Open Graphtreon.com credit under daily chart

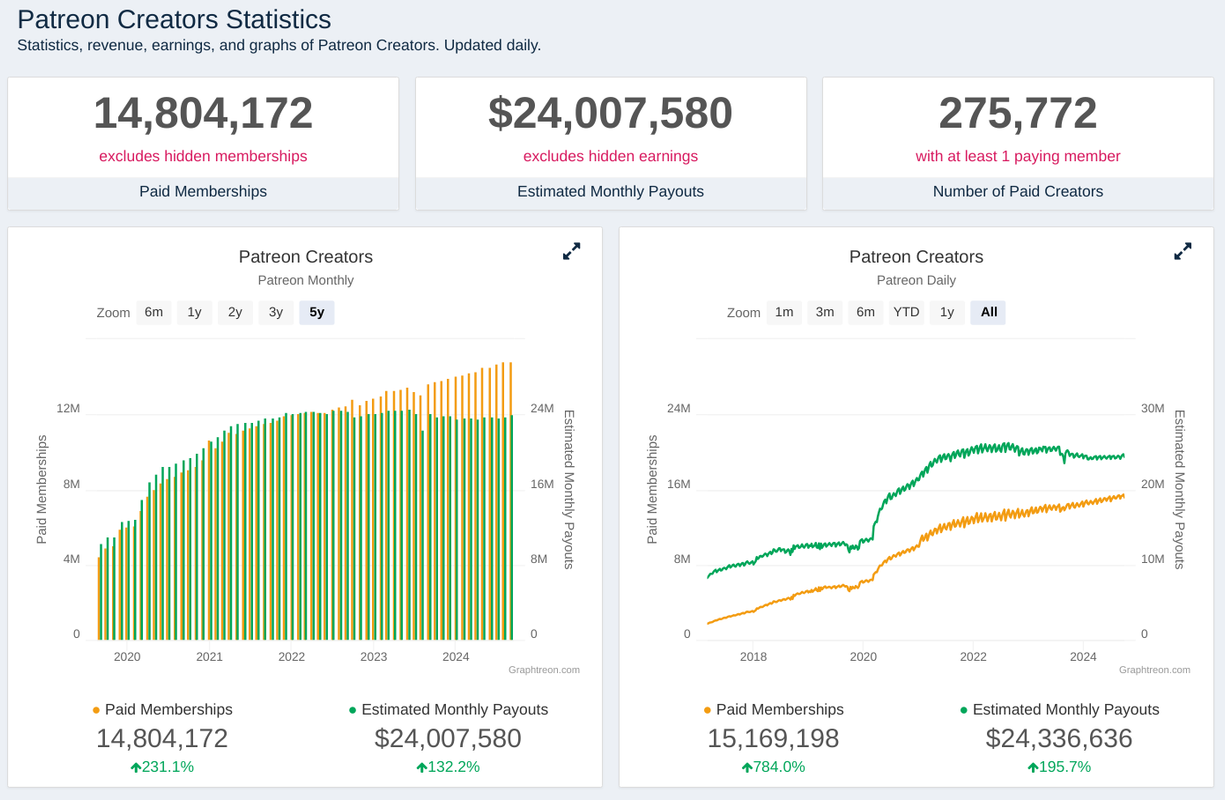click(1155, 670)
